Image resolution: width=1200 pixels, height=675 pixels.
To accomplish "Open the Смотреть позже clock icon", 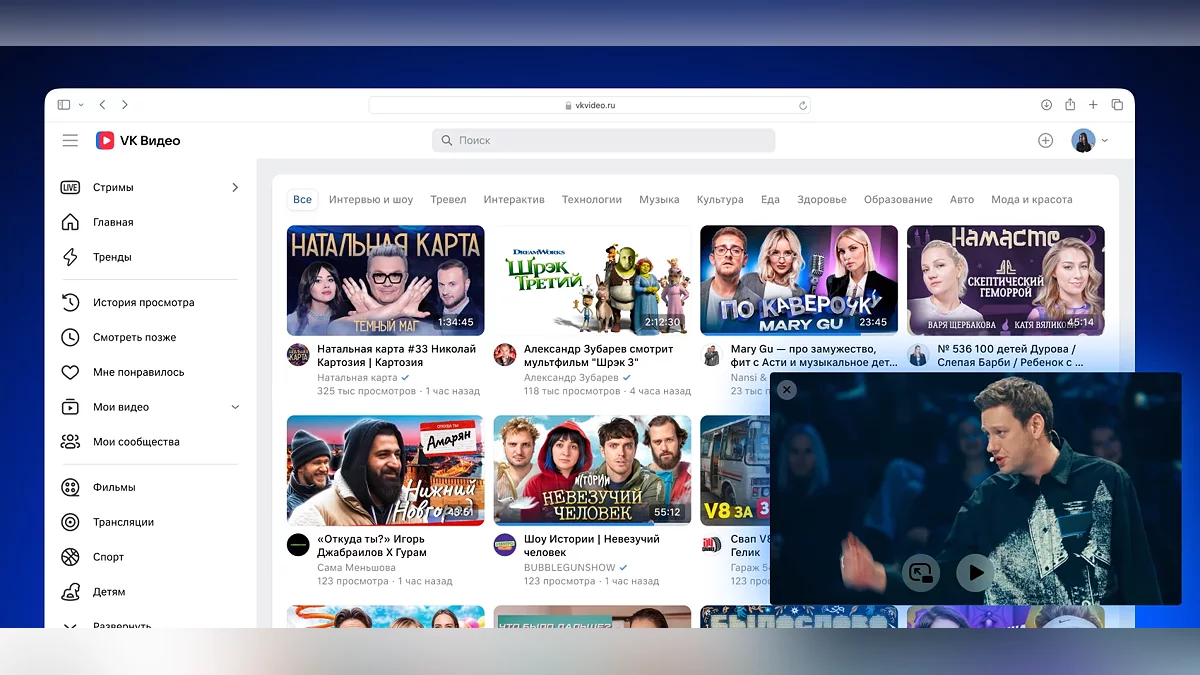I will (x=70, y=337).
